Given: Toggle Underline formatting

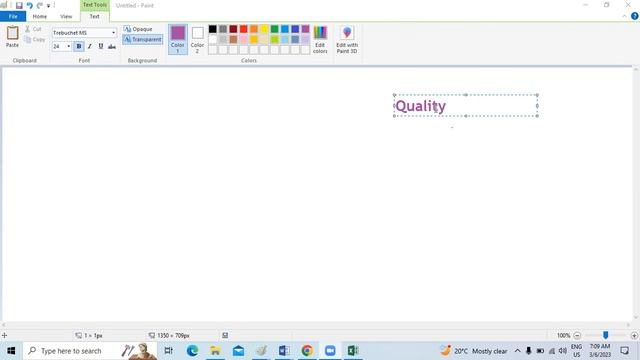Looking at the screenshot, I should [x=101, y=47].
